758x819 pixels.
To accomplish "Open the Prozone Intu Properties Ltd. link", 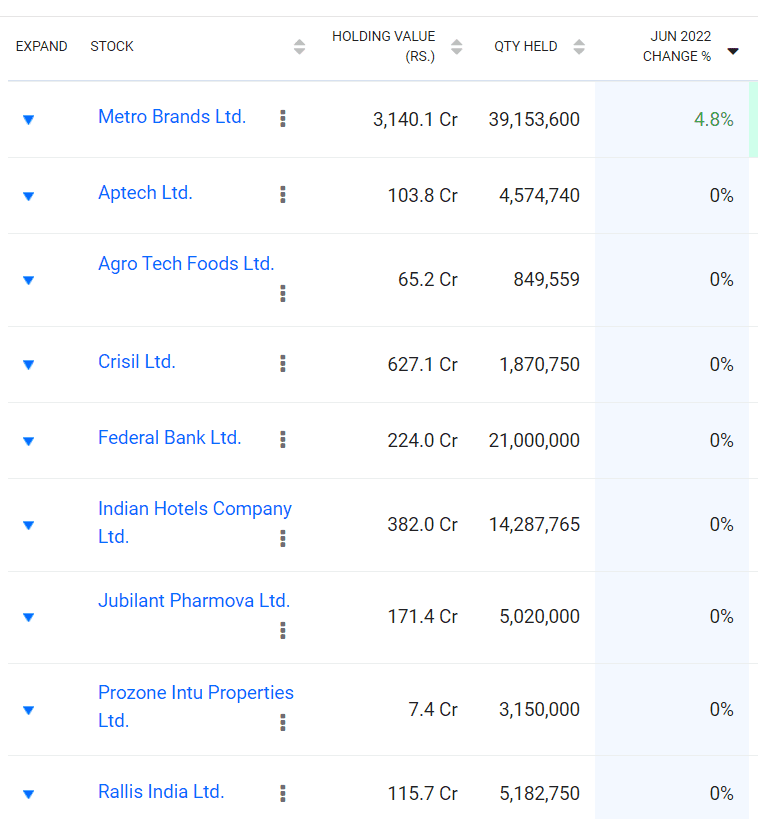I will pyautogui.click(x=196, y=706).
